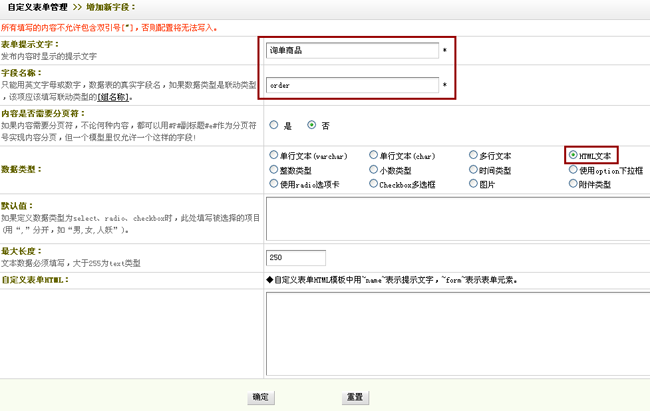Pick 小数类型 as the data type
This screenshot has width=650, height=411.
[x=373, y=170]
